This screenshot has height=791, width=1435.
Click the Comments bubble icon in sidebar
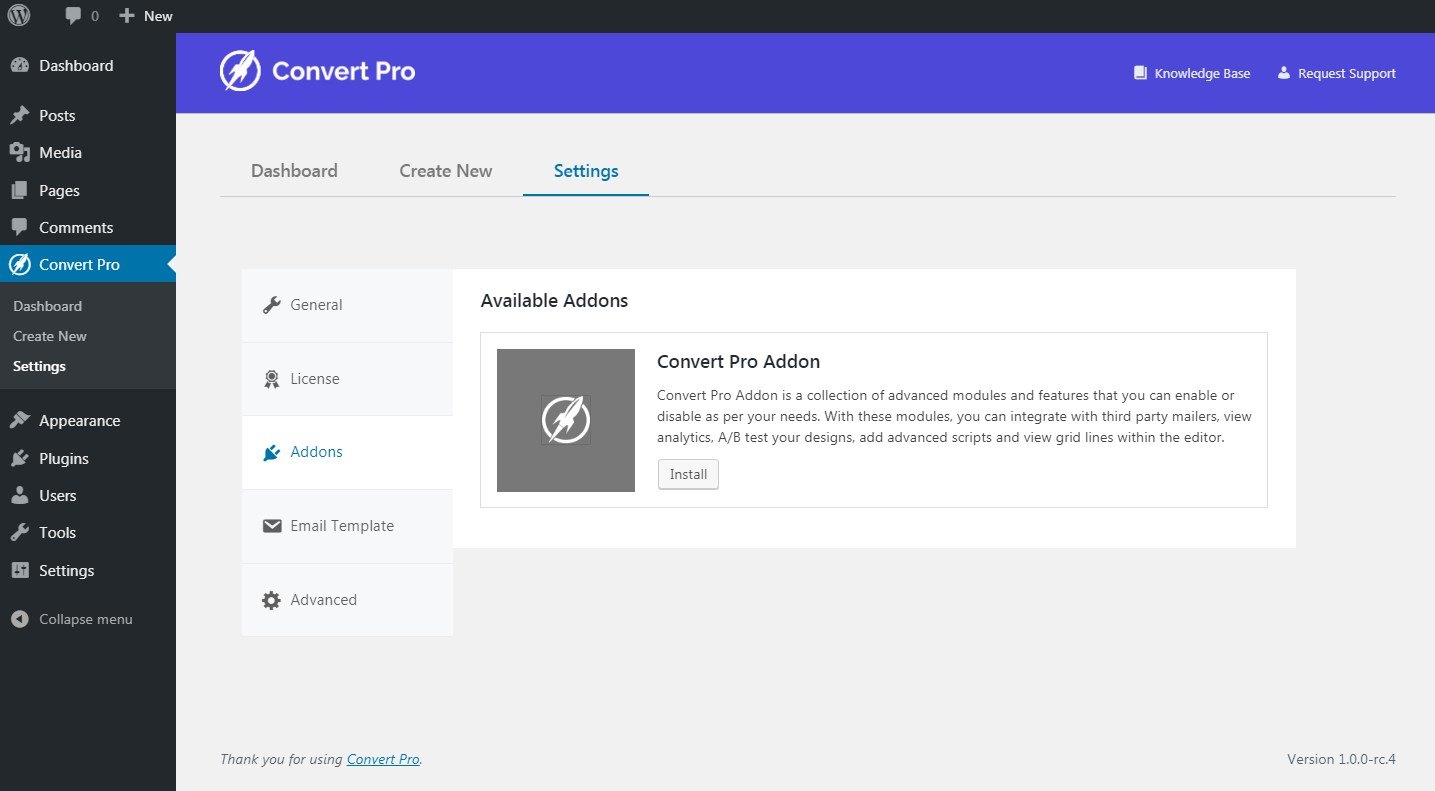19,228
